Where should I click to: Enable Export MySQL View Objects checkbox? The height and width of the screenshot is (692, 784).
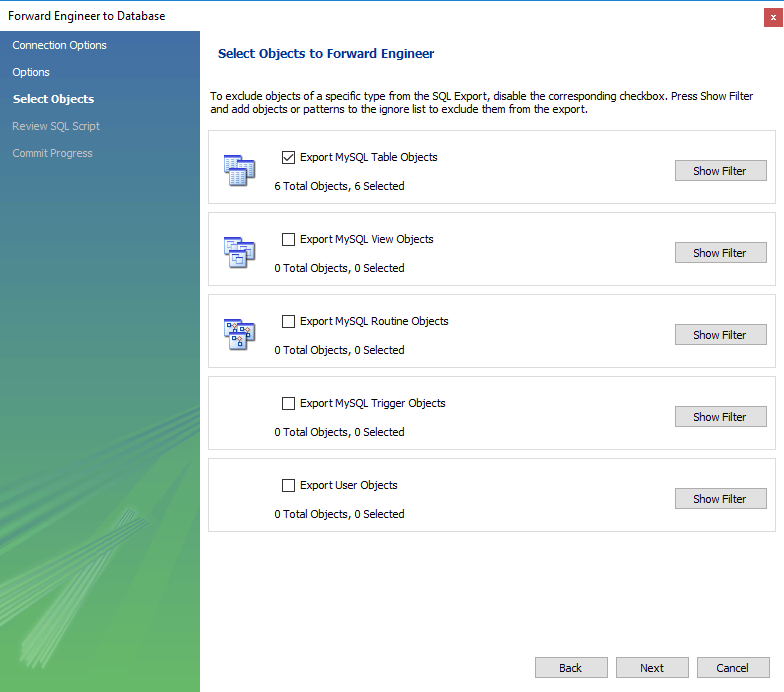click(289, 239)
